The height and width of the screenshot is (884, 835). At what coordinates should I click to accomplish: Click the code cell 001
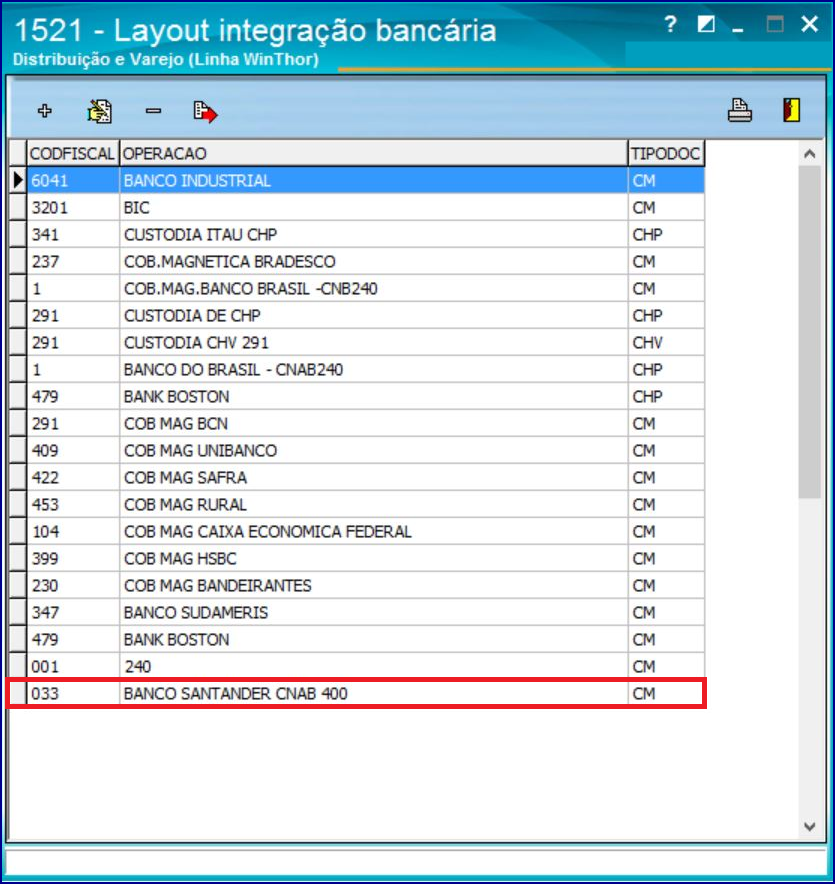tap(73, 667)
